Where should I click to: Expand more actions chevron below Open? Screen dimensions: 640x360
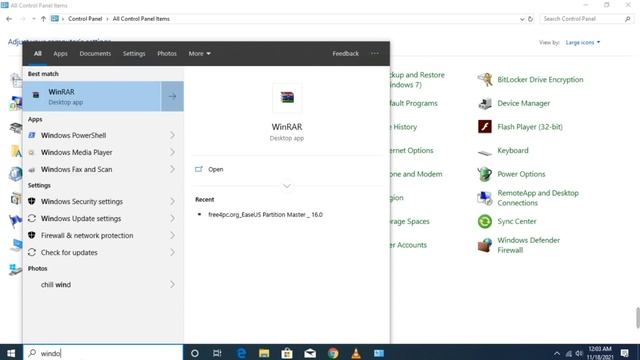pyautogui.click(x=287, y=186)
